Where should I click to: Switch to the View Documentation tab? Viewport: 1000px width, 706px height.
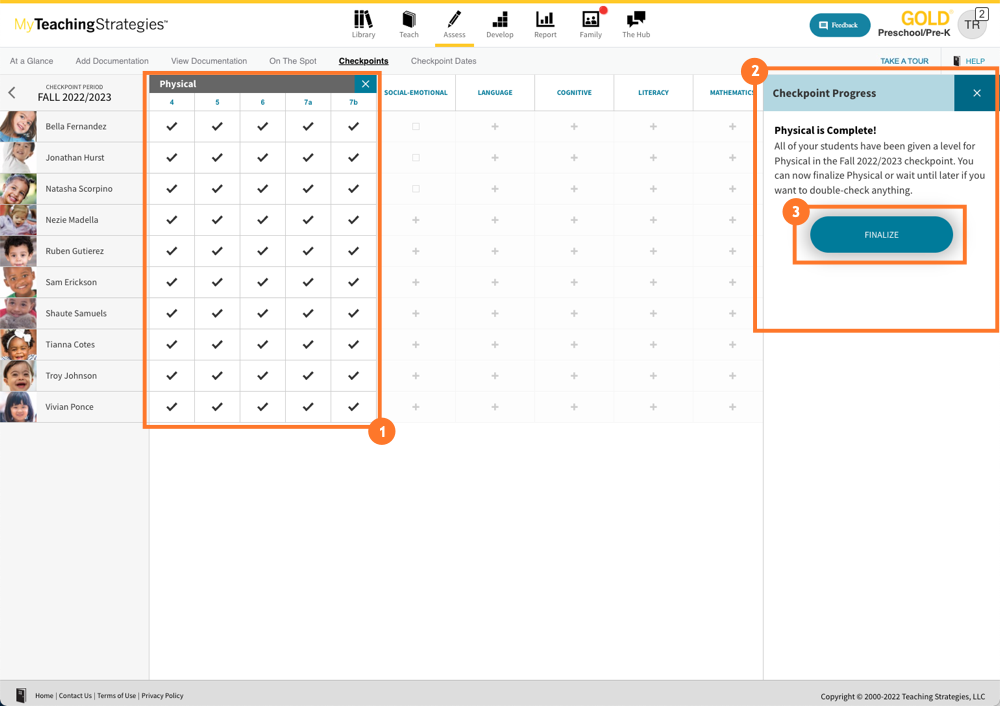[x=208, y=61]
